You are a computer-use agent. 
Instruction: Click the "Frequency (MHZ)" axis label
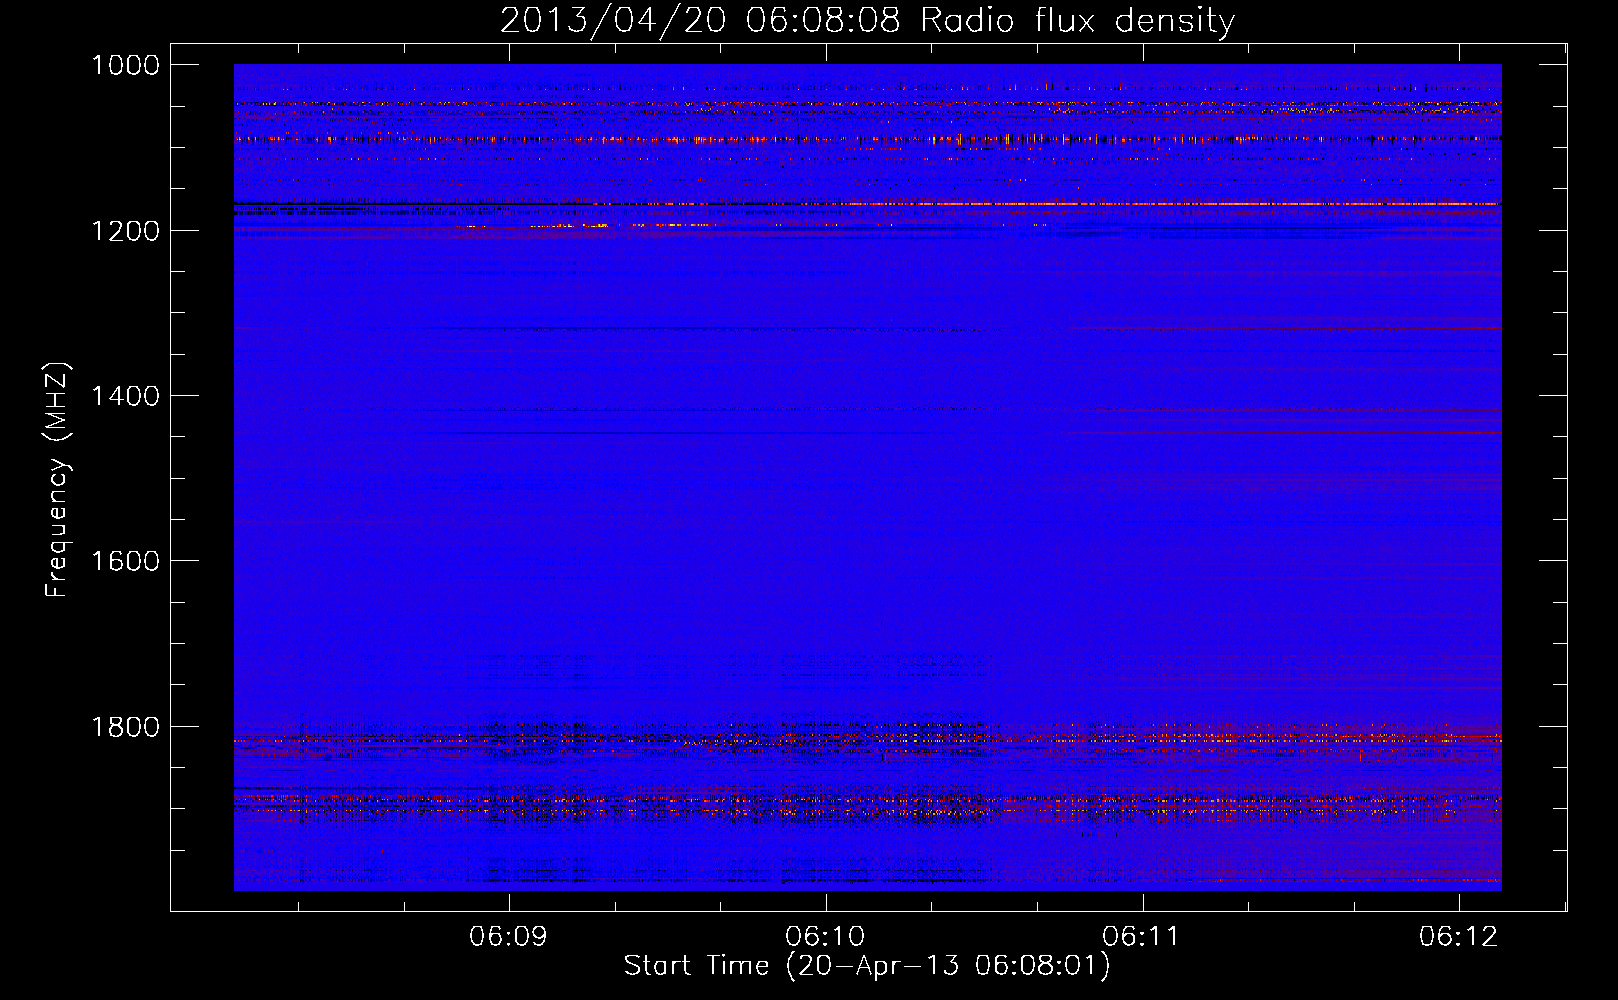57,480
